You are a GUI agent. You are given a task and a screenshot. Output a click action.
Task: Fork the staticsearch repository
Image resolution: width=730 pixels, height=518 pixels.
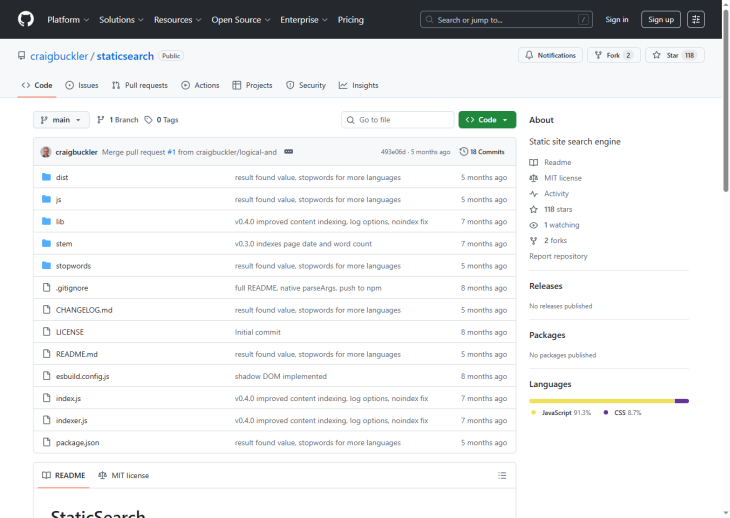click(x=612, y=55)
